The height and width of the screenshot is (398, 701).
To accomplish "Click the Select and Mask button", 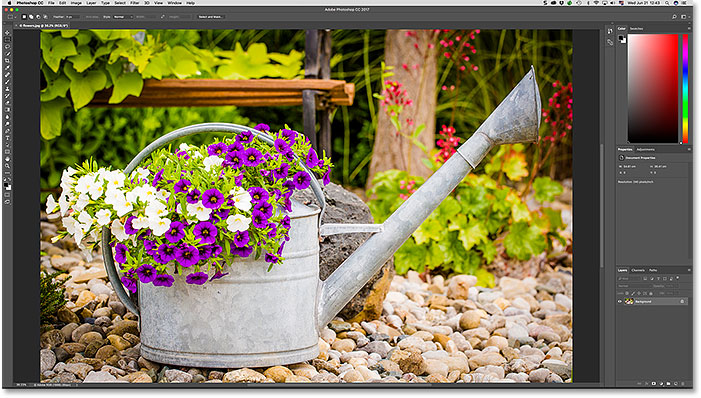I will tap(211, 17).
